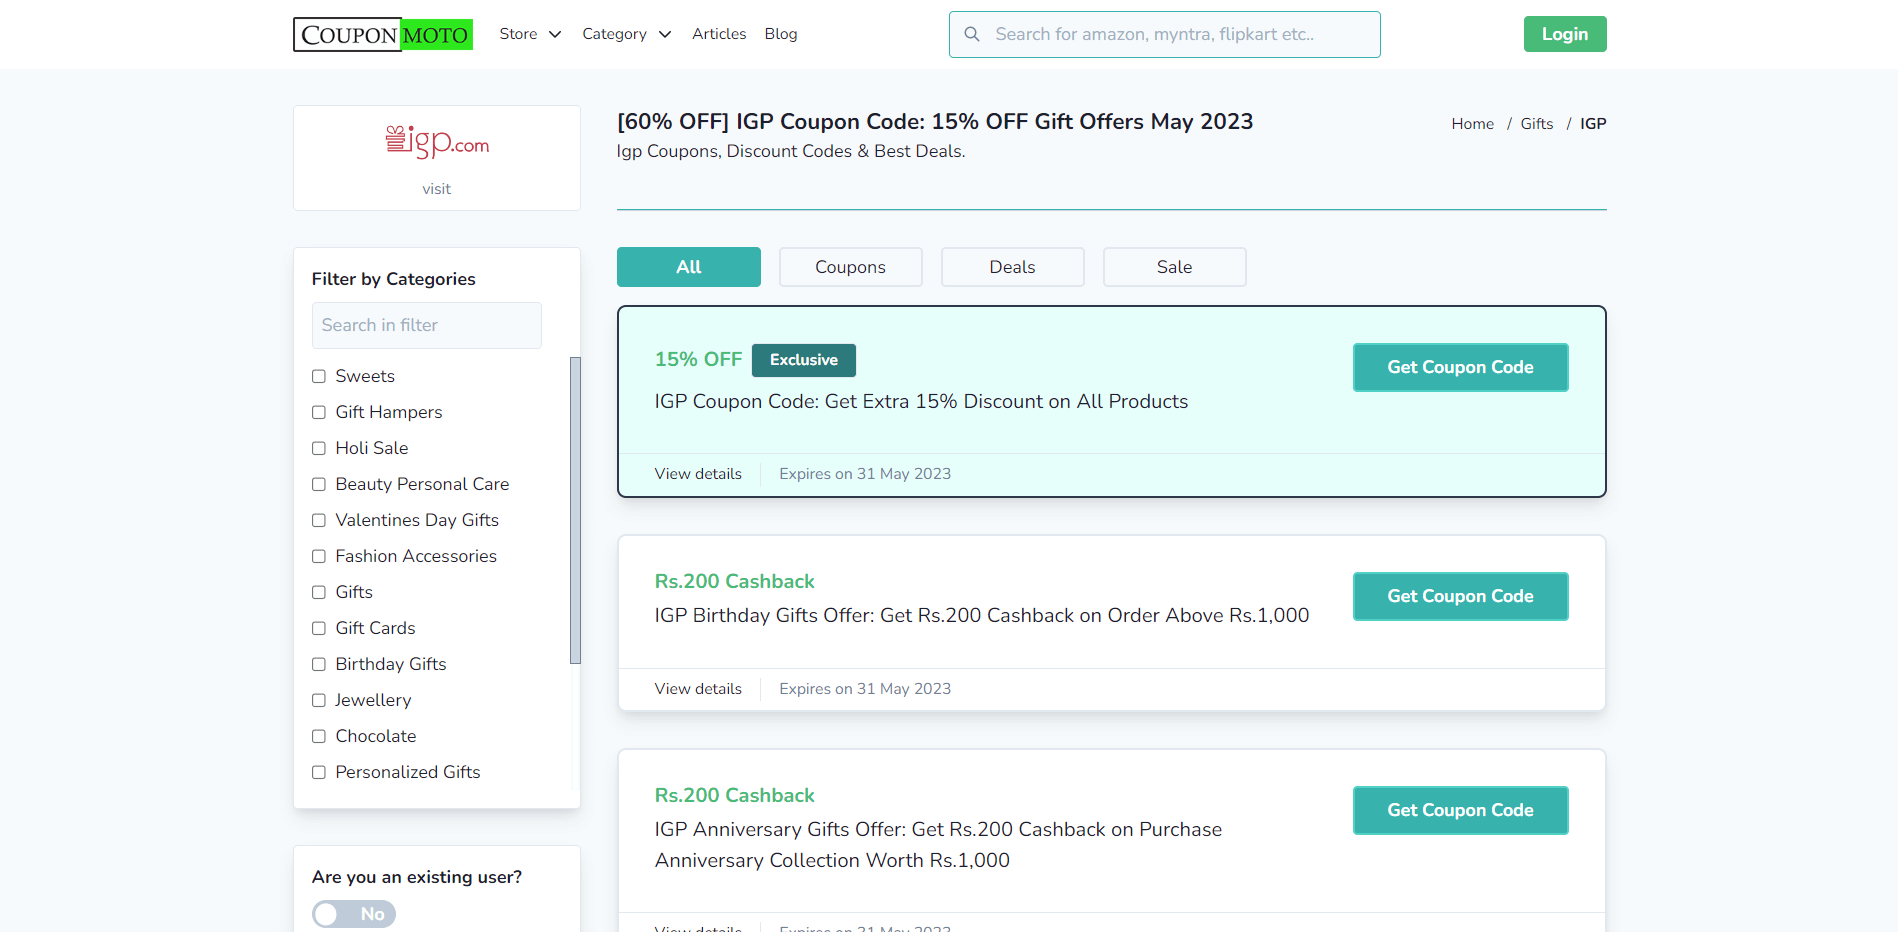Check the Sweets category
The image size is (1898, 932).
pos(319,376)
